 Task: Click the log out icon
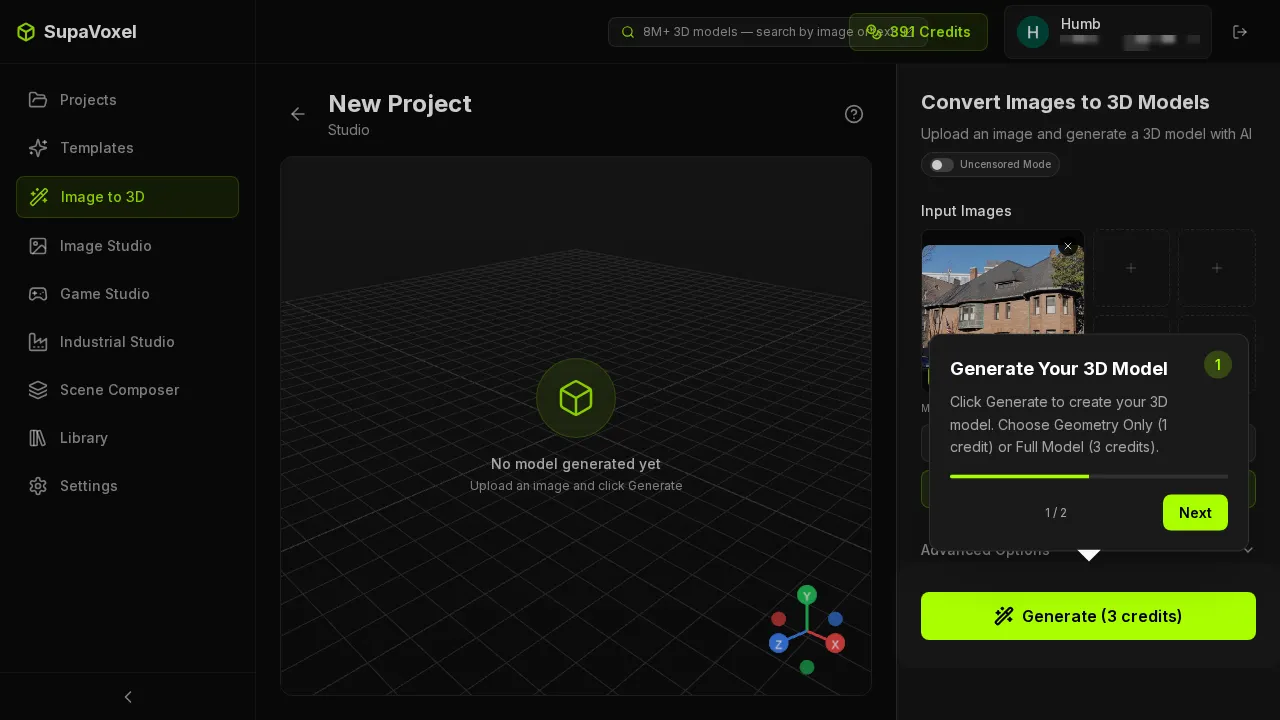coord(1240,32)
